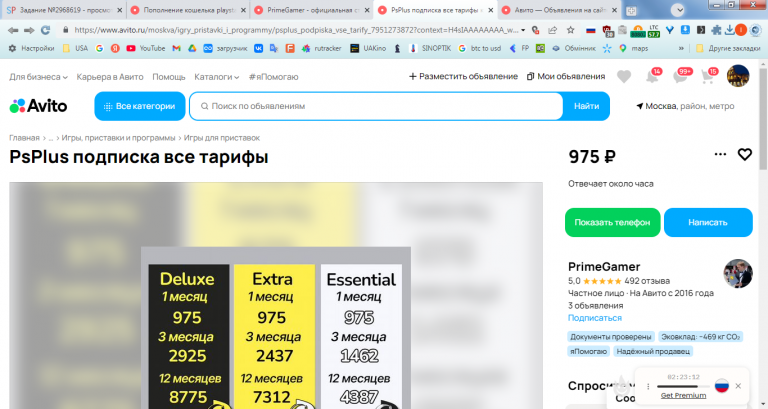Click Москва, район, метро location selector
Screen dimensions: 768x409
685,106
